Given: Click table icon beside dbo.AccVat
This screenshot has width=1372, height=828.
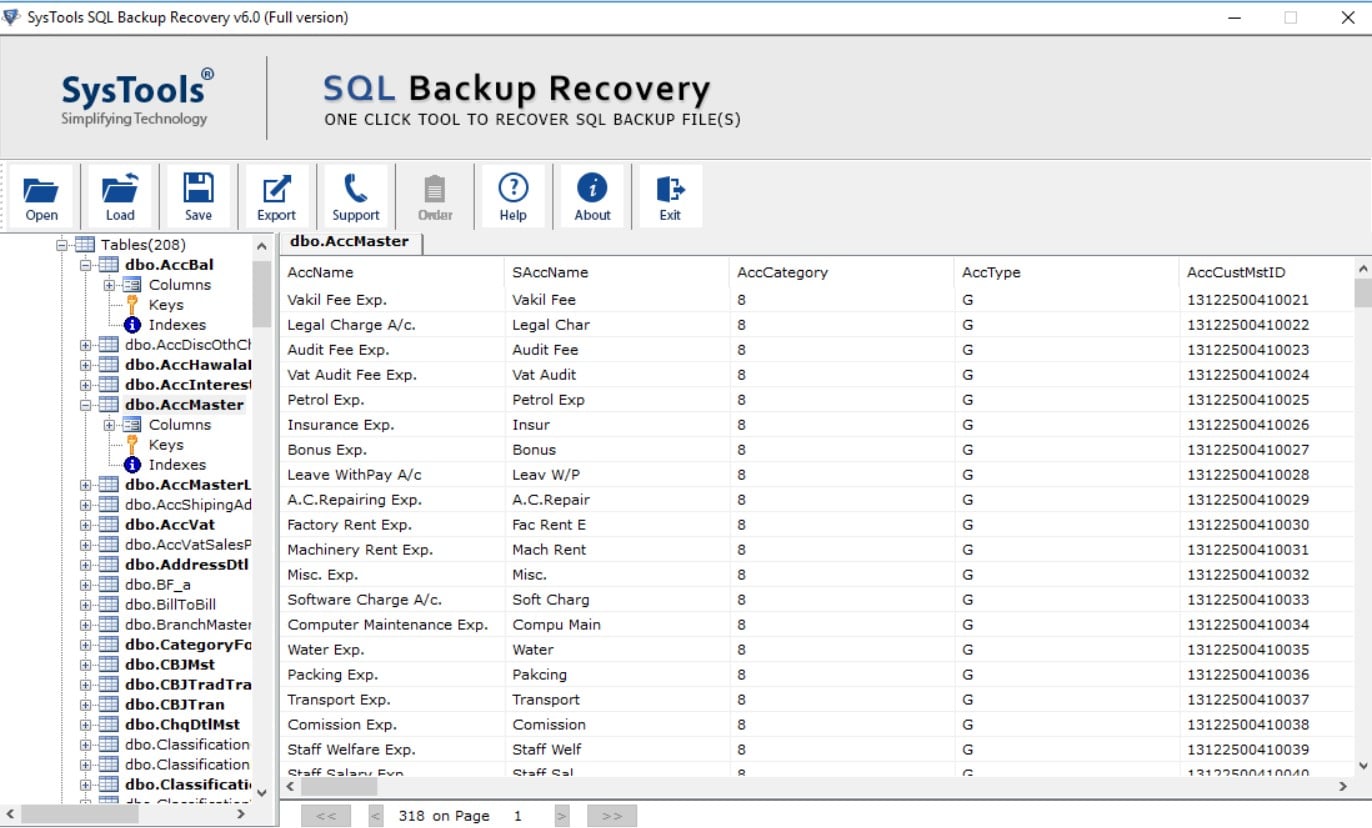Looking at the screenshot, I should click(109, 525).
